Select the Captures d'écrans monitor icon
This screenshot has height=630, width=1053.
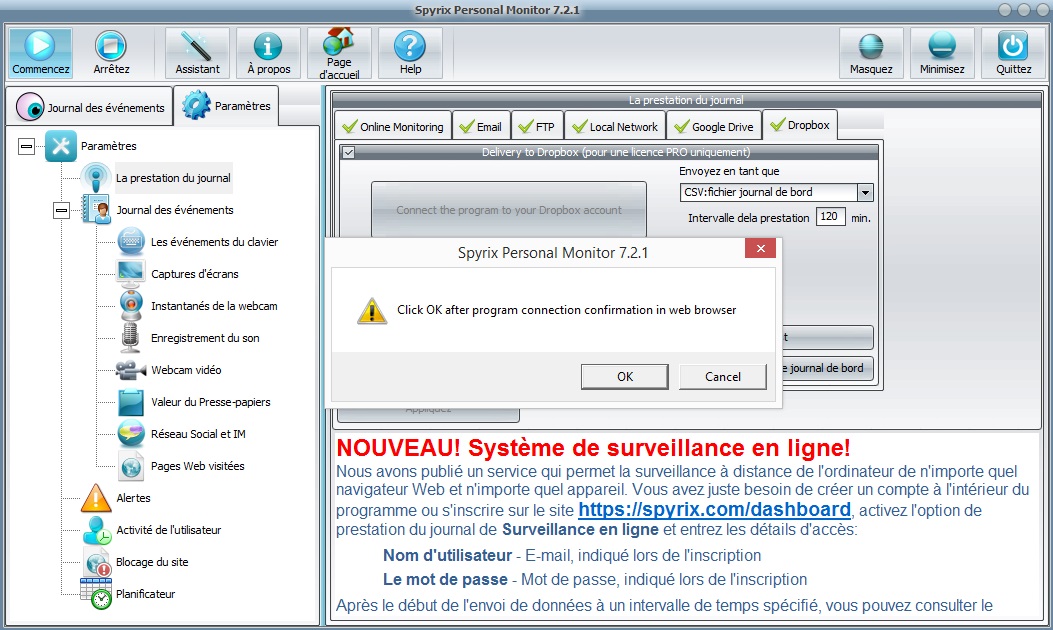pos(131,273)
